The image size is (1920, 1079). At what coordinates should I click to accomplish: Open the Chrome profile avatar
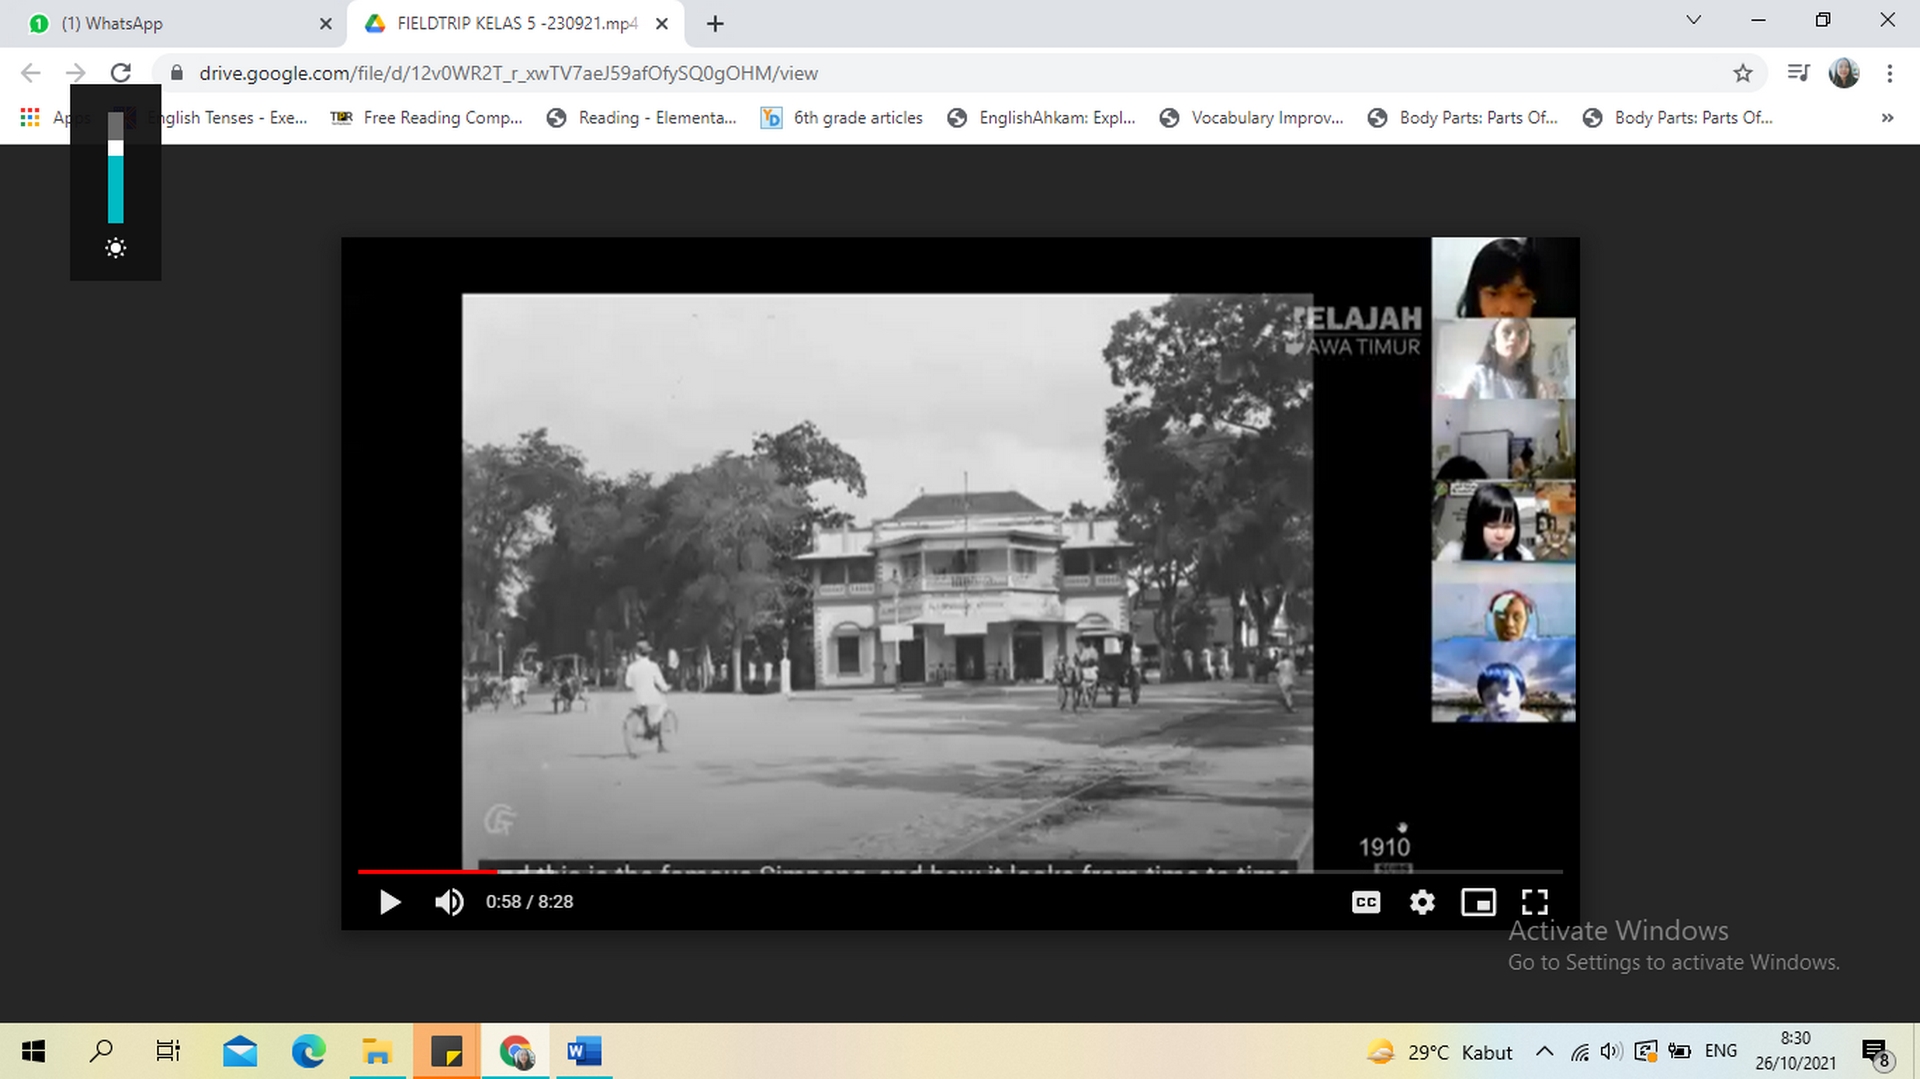[1844, 73]
